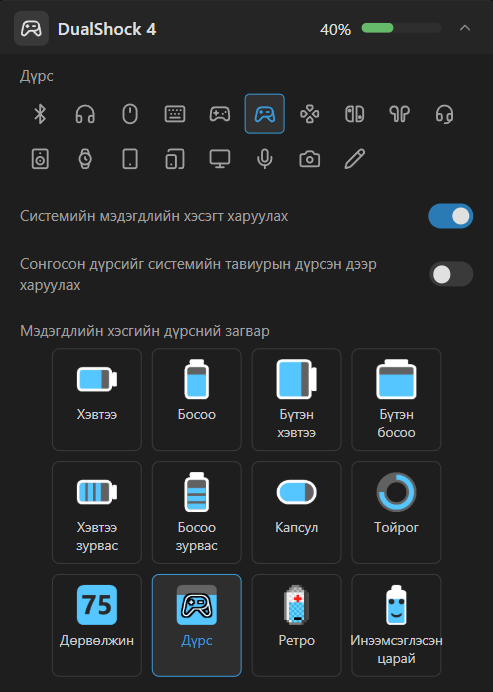Pick the Босоо зурвас battery style
Viewport: 493px width, 692px height.
(197, 512)
